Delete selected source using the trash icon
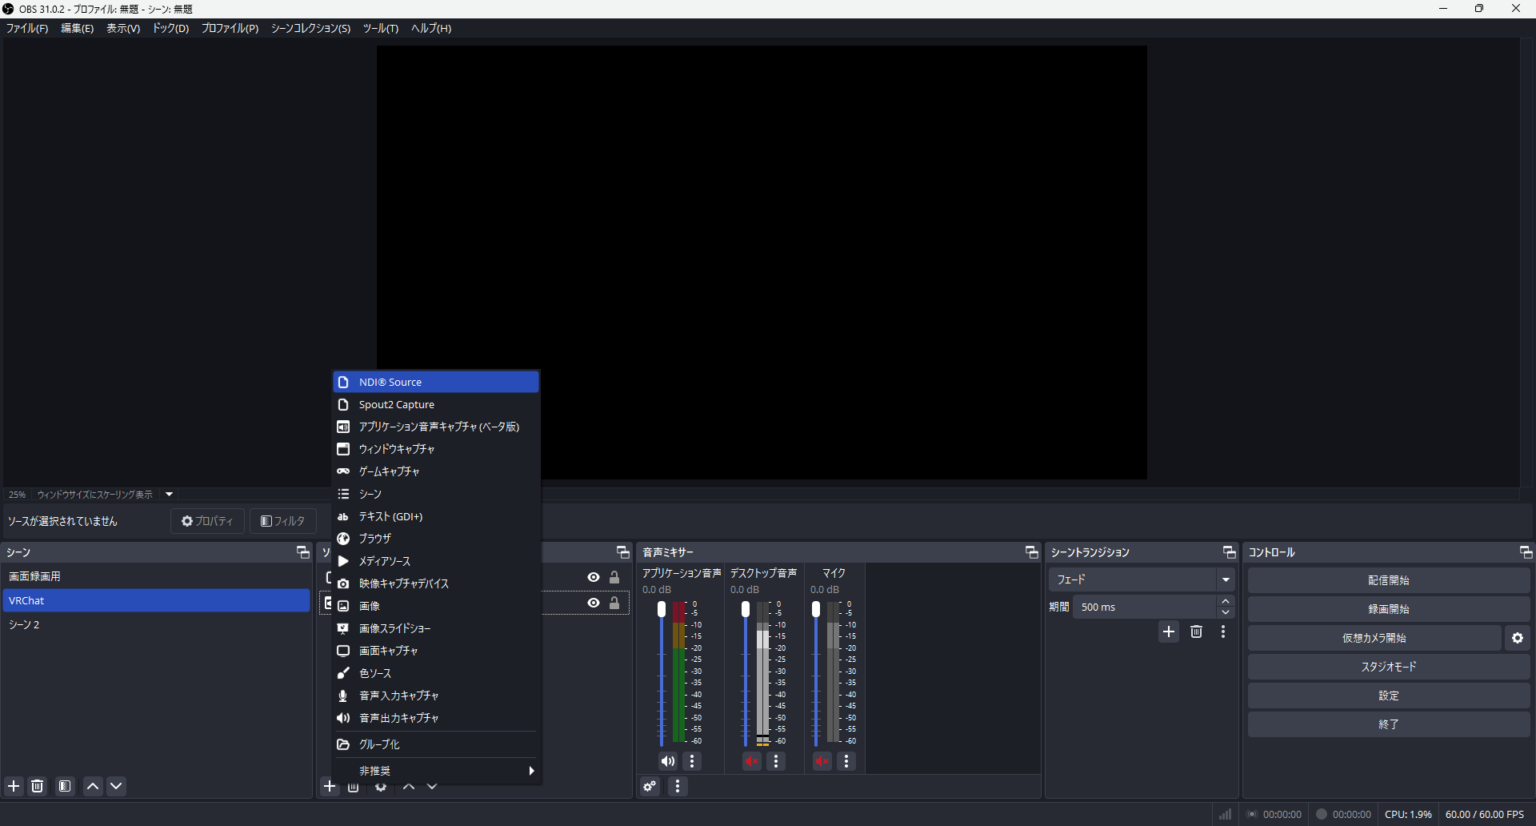 [353, 786]
